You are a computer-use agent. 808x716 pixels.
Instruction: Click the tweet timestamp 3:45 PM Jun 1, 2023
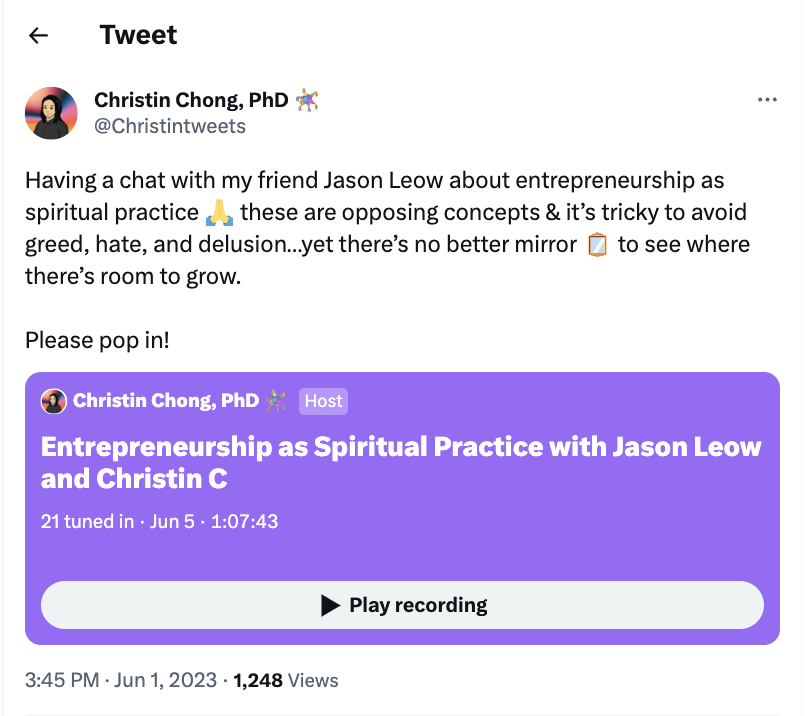tap(121, 680)
